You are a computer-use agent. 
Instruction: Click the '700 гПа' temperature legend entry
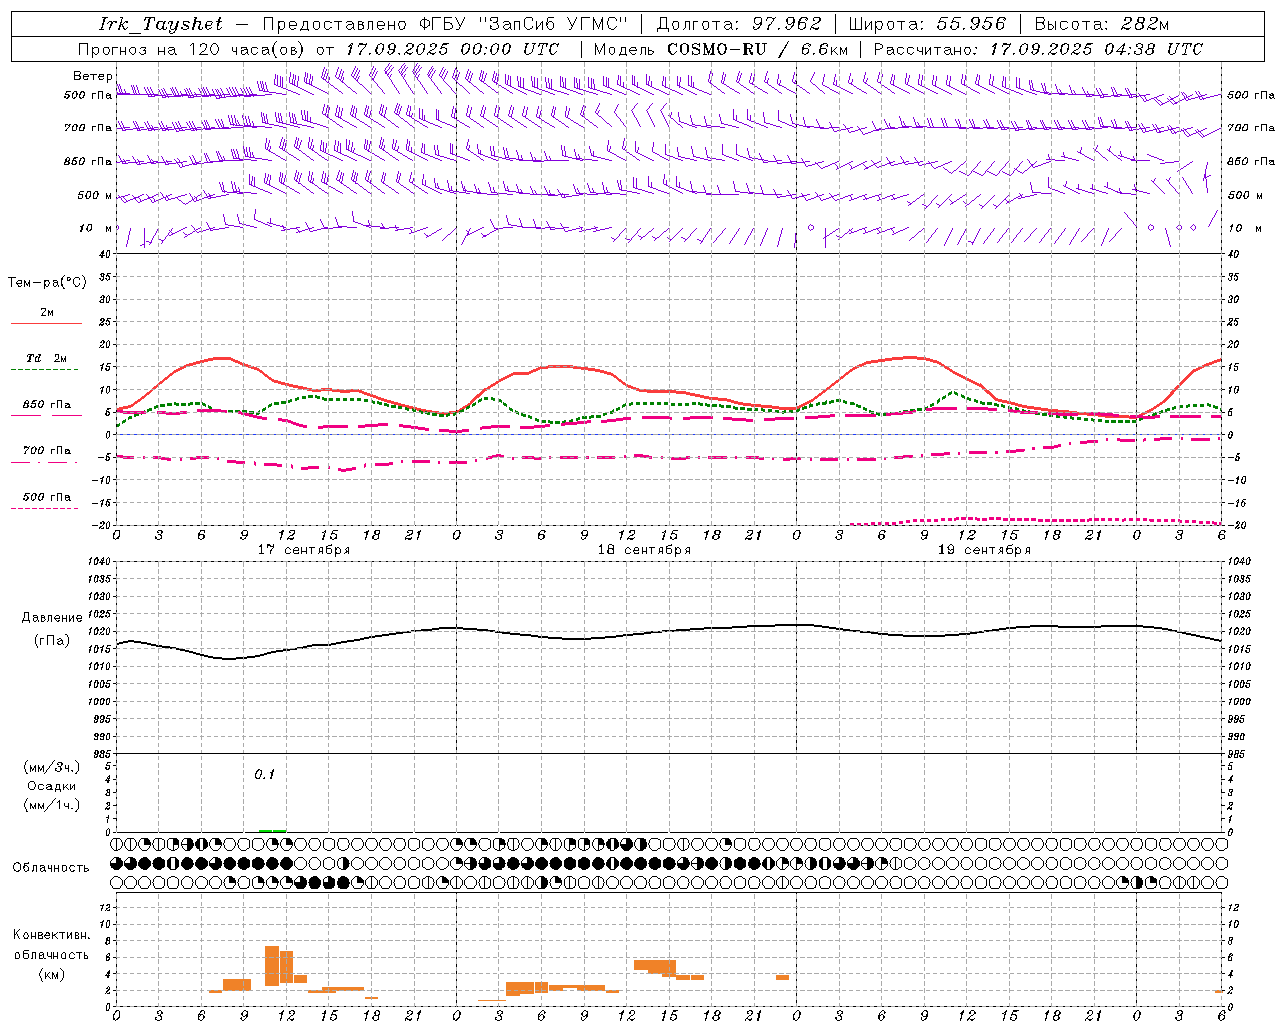(47, 451)
